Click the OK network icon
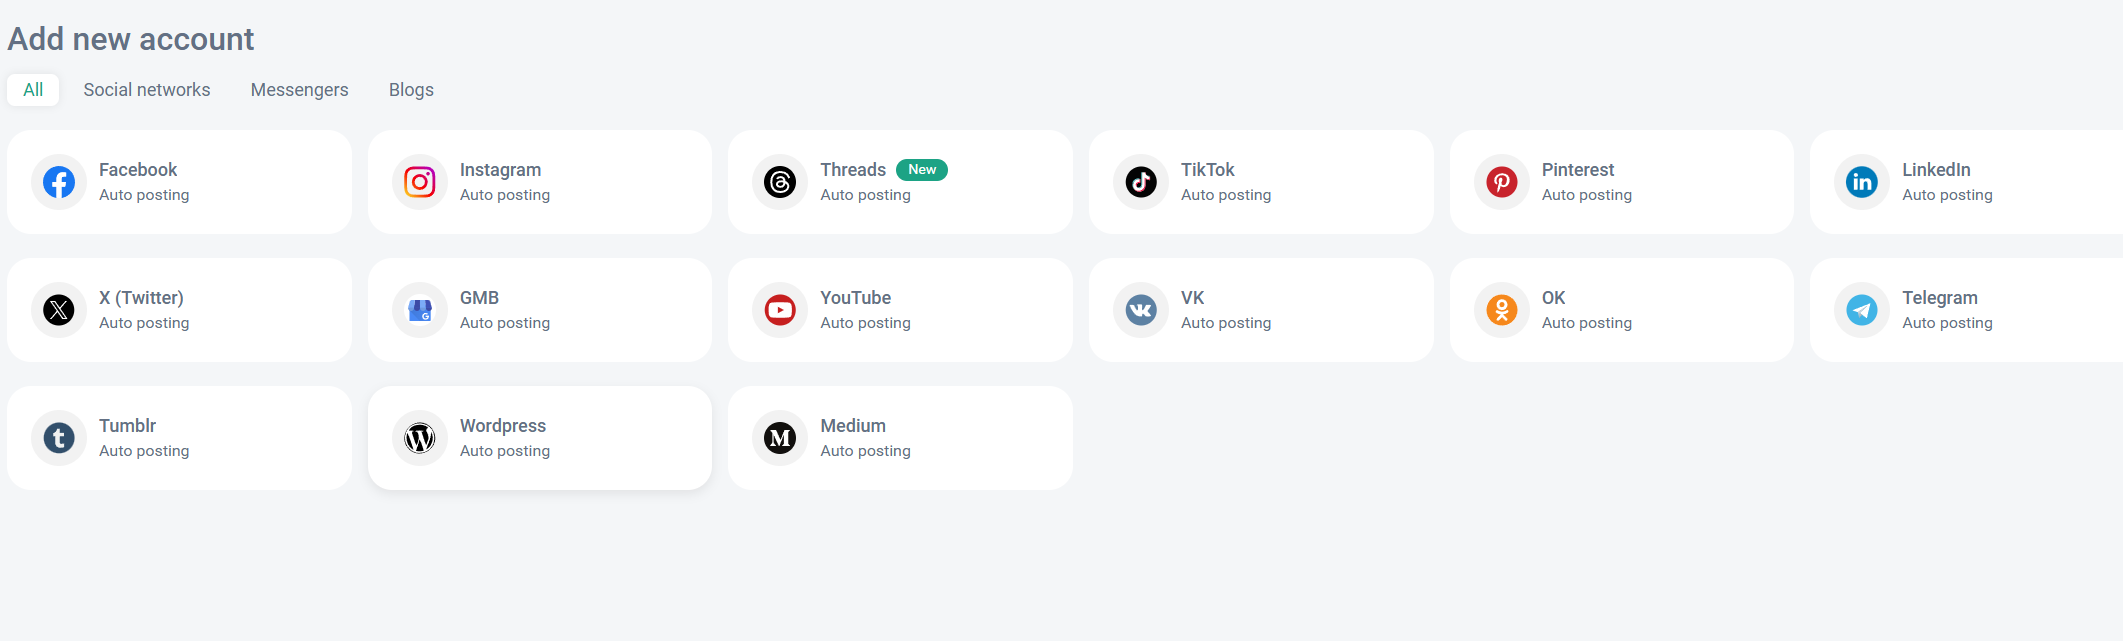This screenshot has height=641, width=2123. click(x=1502, y=310)
